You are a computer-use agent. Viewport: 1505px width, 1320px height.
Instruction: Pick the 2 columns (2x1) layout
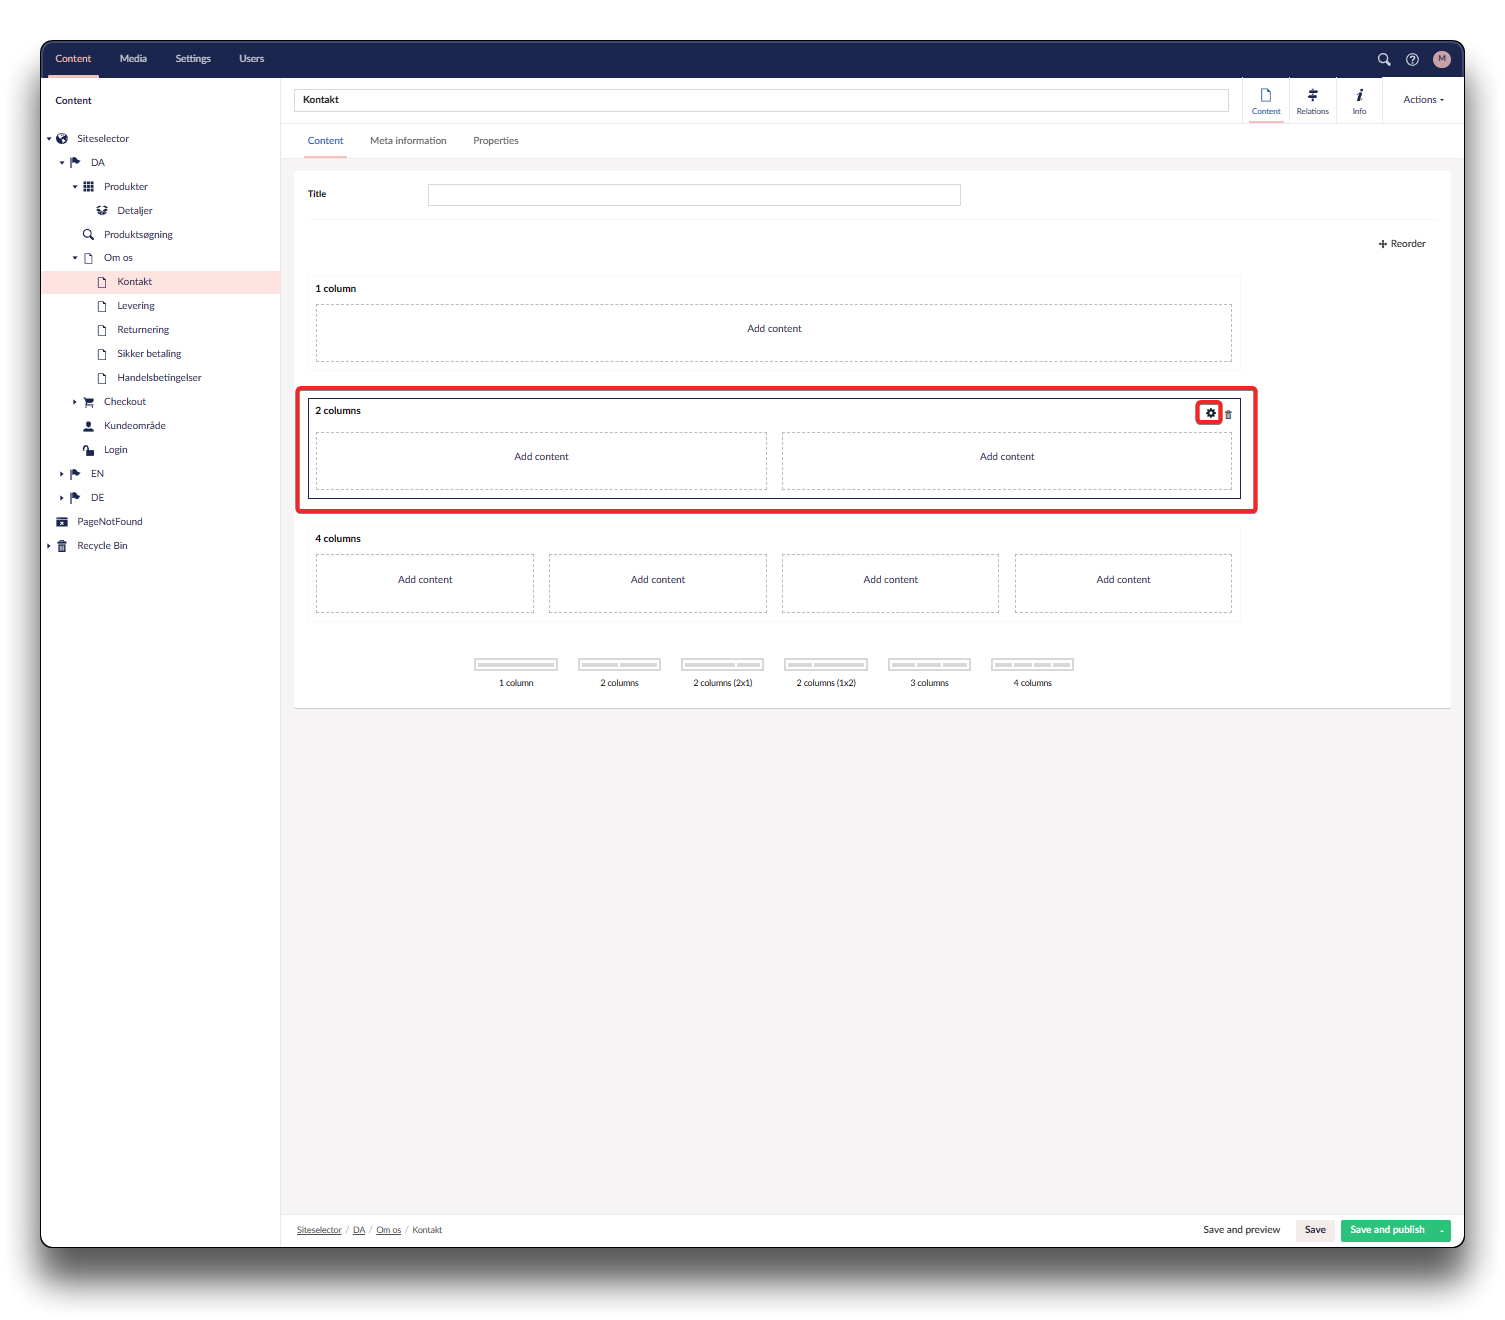(x=722, y=666)
